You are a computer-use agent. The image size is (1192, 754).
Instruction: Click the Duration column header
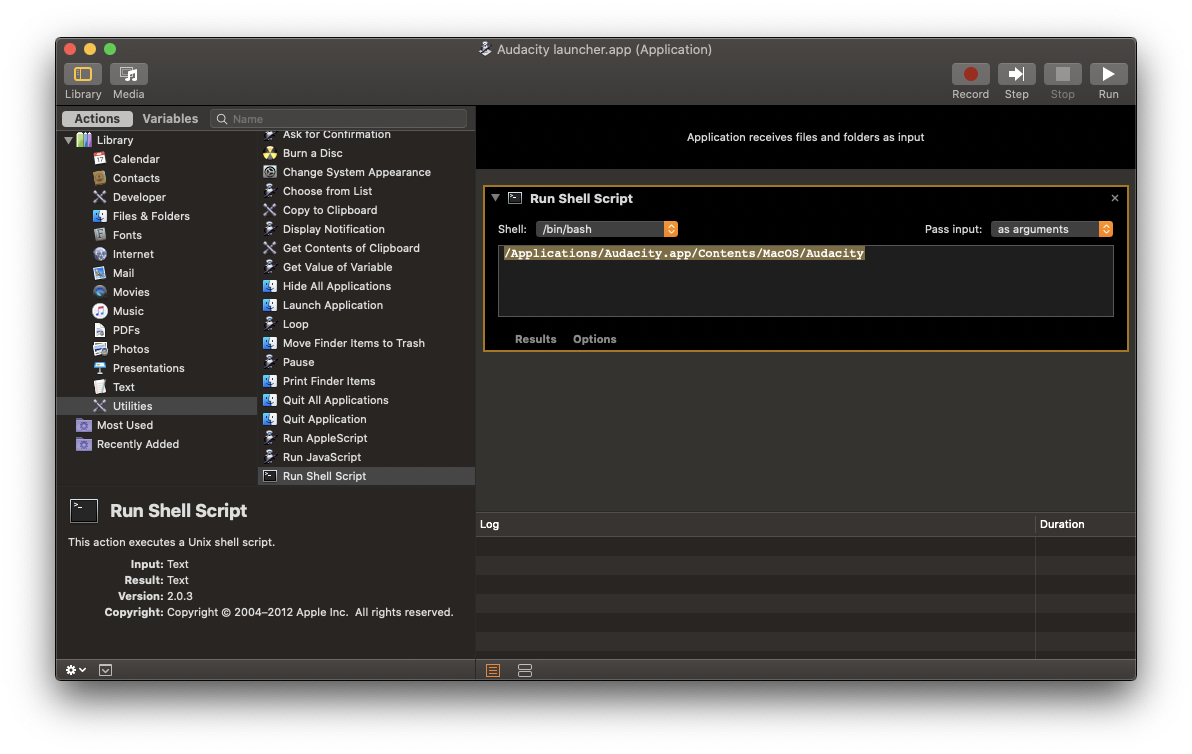click(1086, 524)
